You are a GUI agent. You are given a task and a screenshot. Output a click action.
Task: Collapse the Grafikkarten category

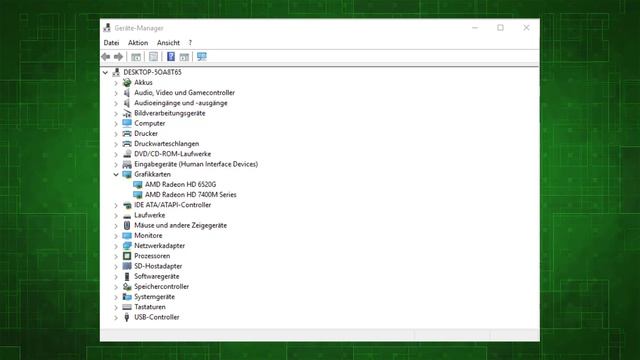coord(116,174)
